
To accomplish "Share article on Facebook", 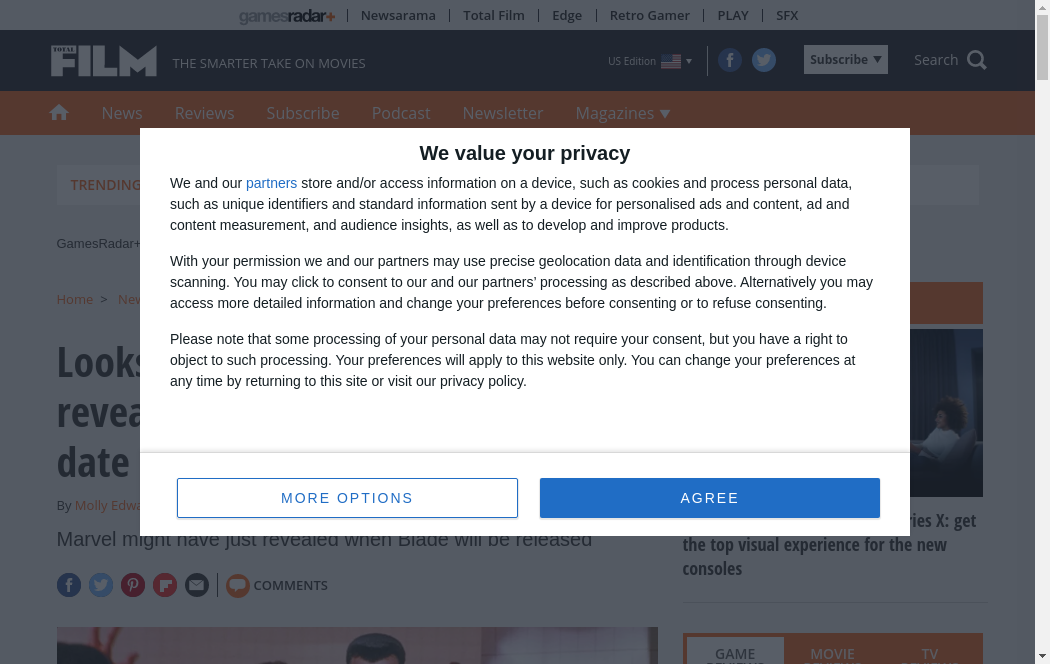I will (69, 585).
